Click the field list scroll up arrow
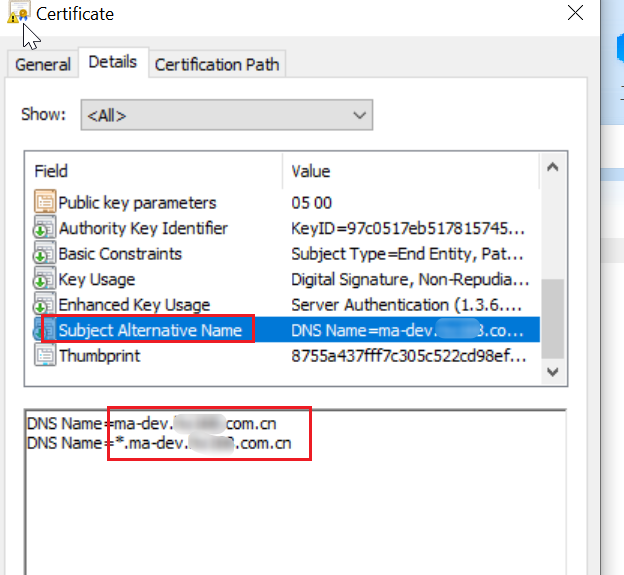Image resolution: width=624 pixels, height=575 pixels. click(552, 167)
